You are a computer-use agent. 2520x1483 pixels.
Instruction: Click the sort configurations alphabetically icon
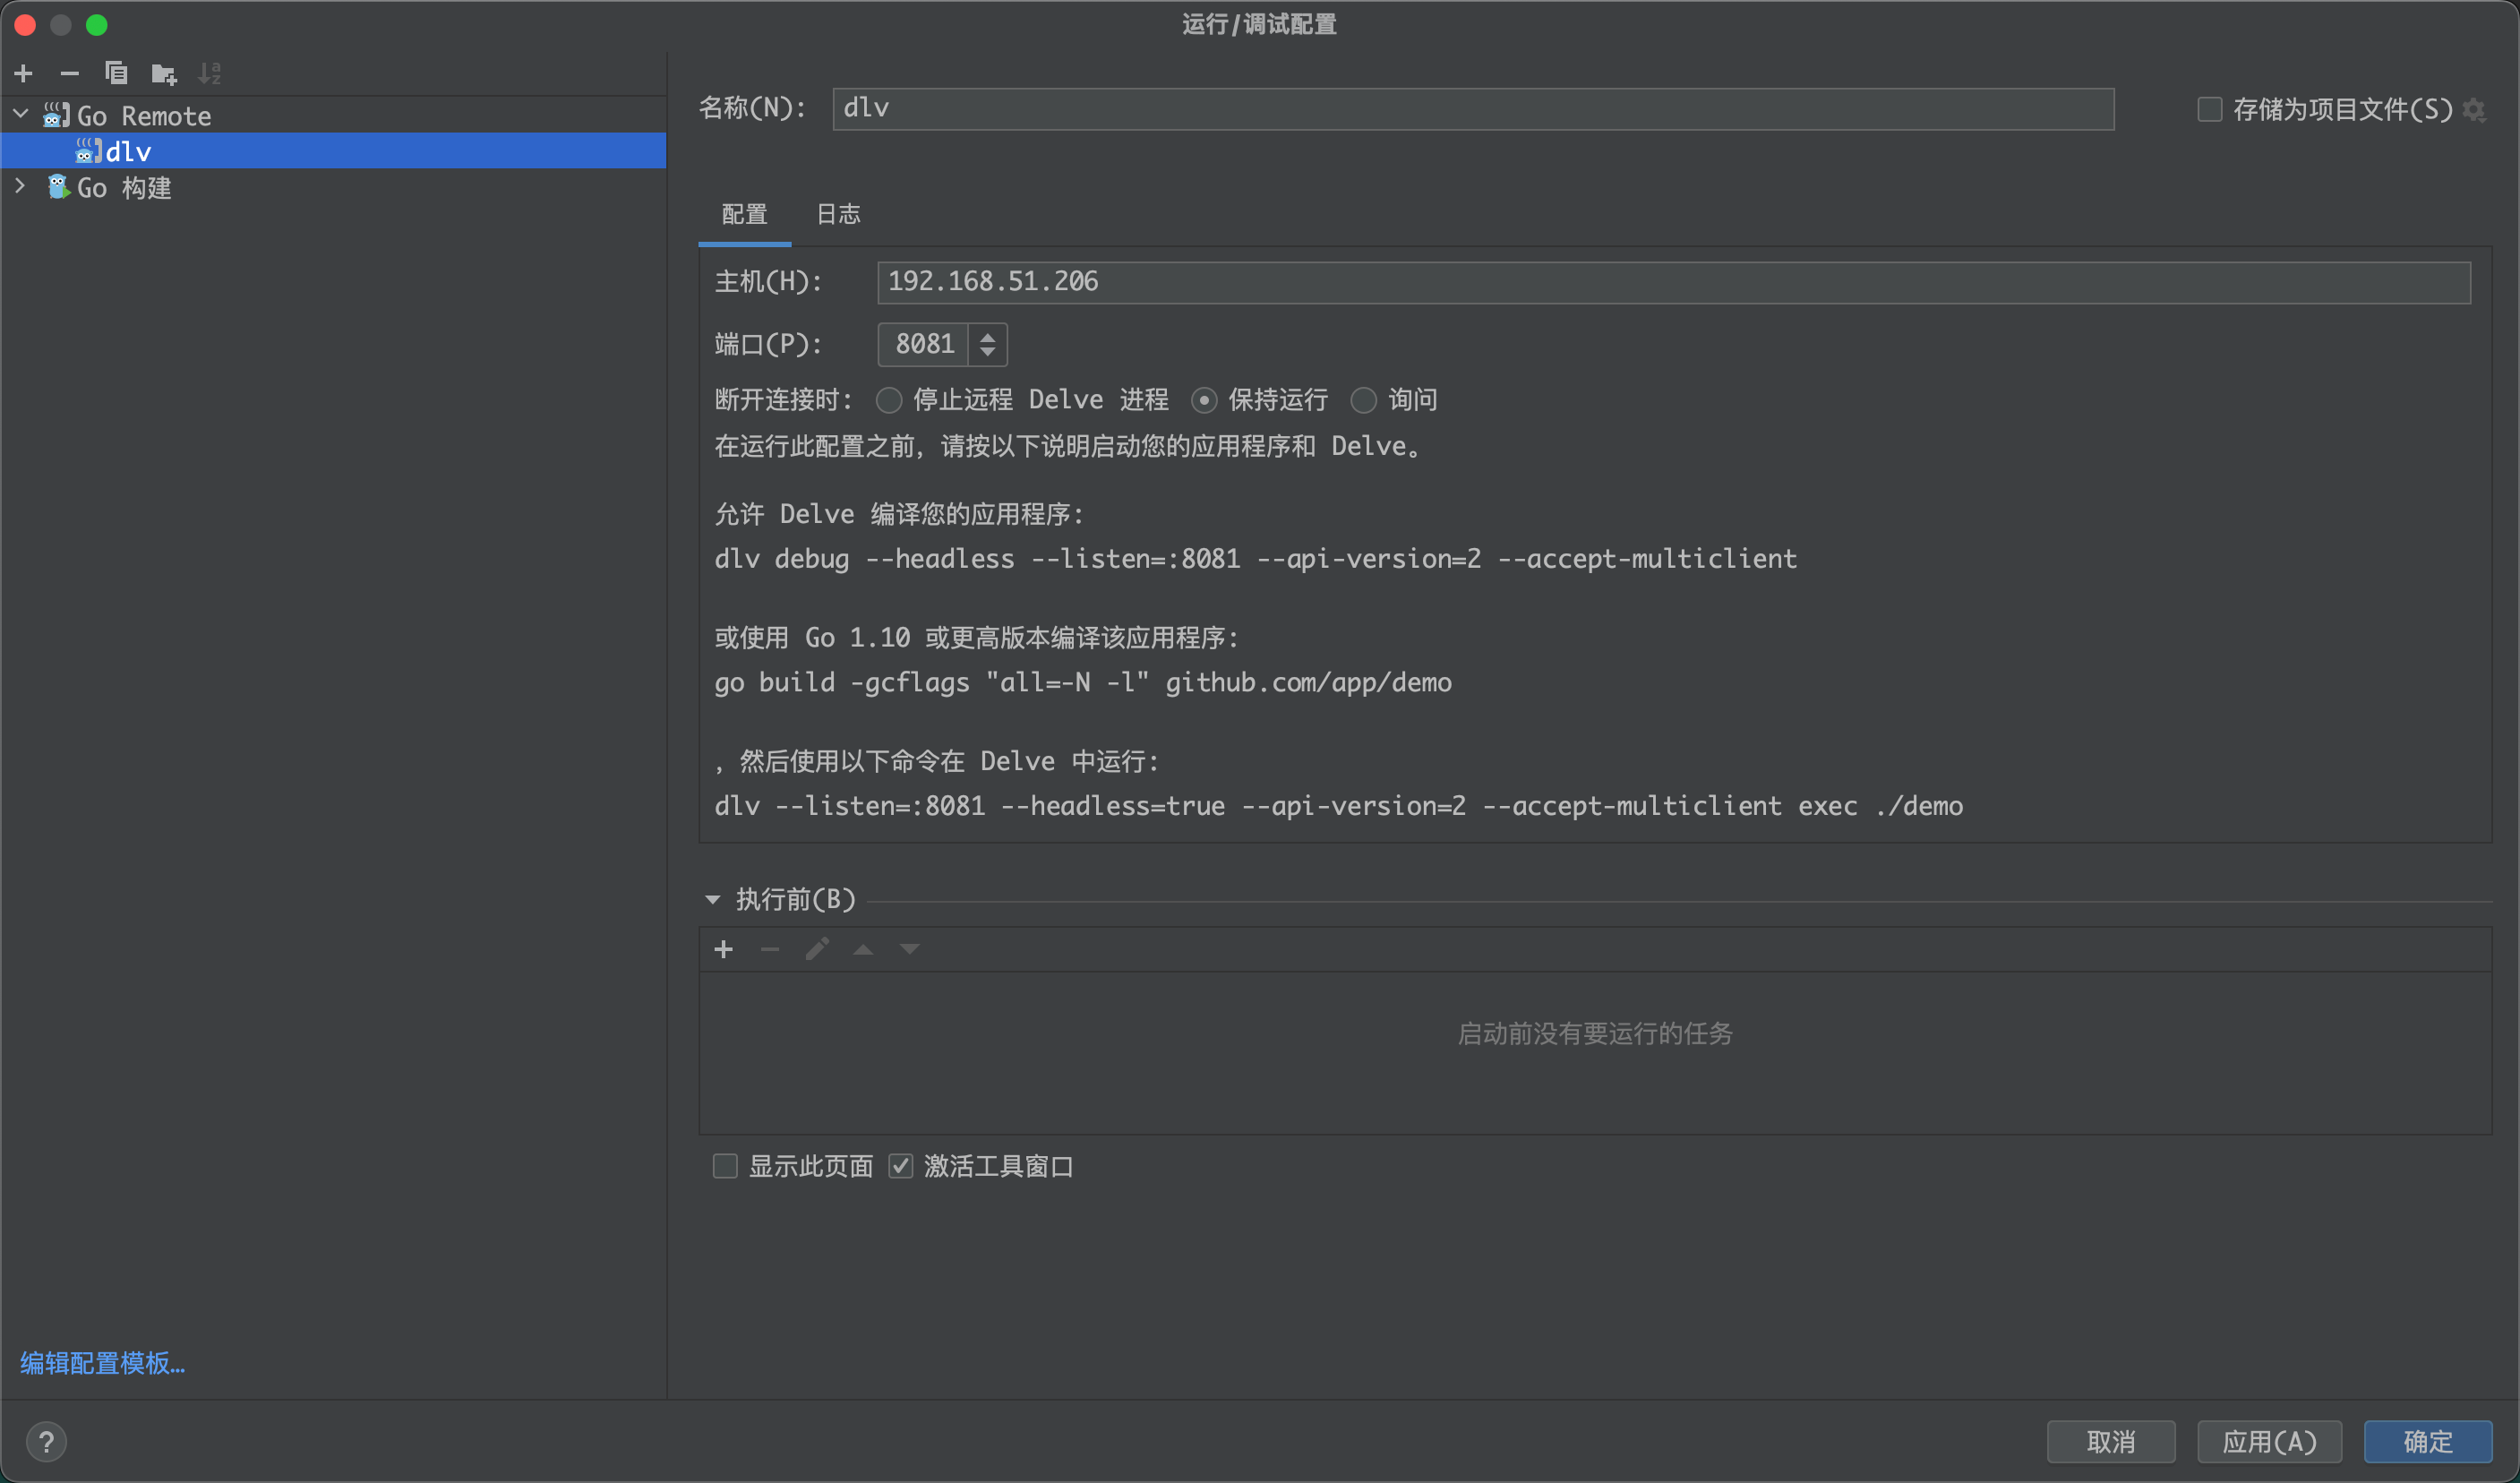coord(209,73)
